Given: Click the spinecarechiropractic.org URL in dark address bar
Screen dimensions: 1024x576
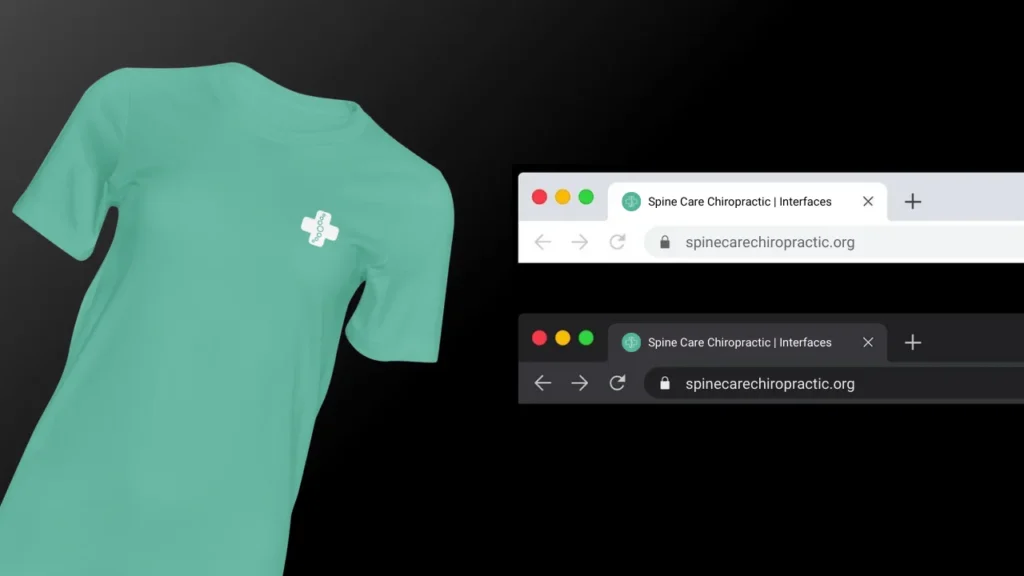Looking at the screenshot, I should pyautogui.click(x=770, y=383).
